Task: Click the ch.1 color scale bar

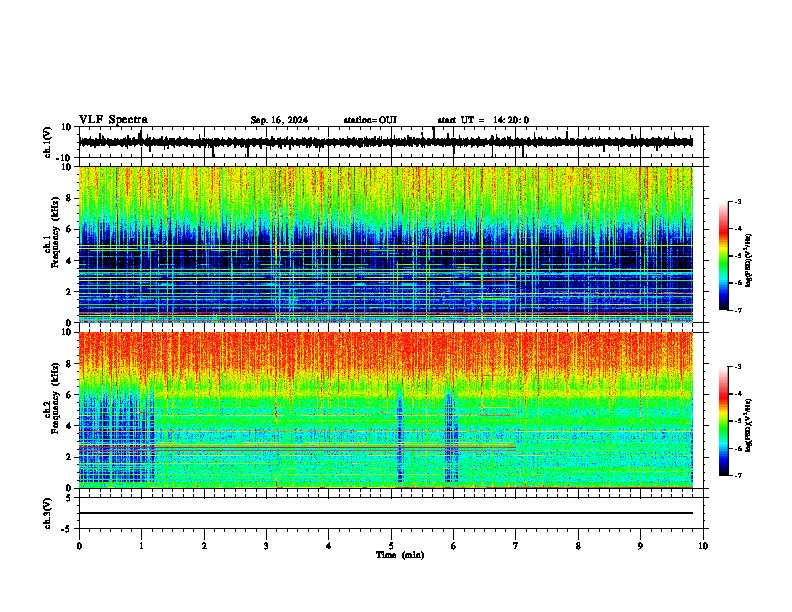Action: point(724,256)
